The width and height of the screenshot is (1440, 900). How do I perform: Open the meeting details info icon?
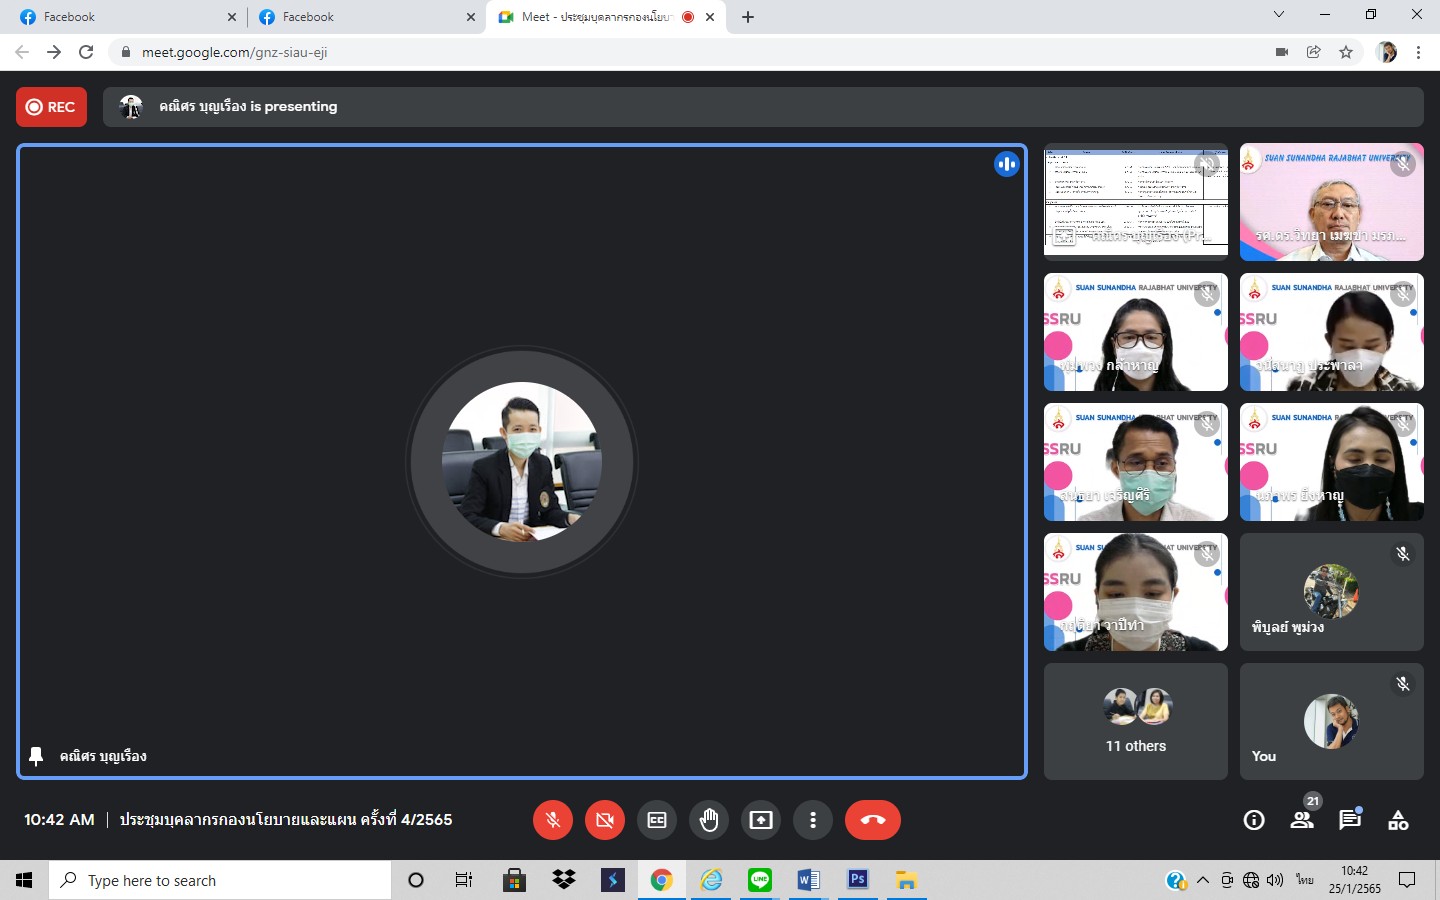(x=1254, y=821)
